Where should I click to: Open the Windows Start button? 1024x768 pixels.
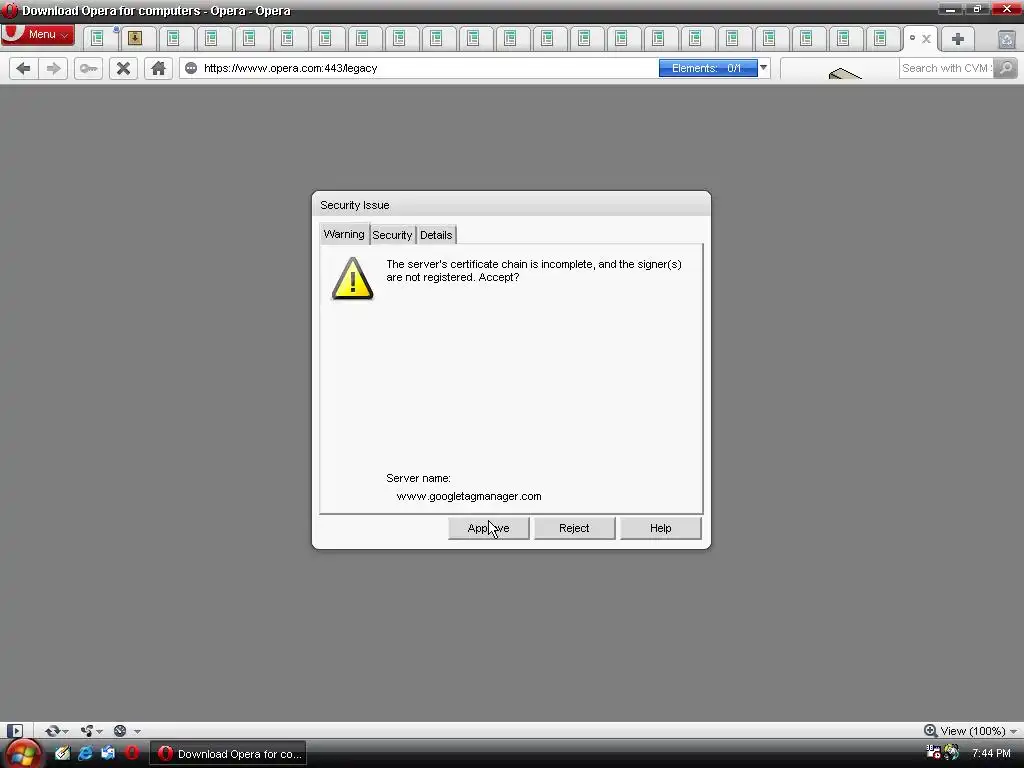22,754
